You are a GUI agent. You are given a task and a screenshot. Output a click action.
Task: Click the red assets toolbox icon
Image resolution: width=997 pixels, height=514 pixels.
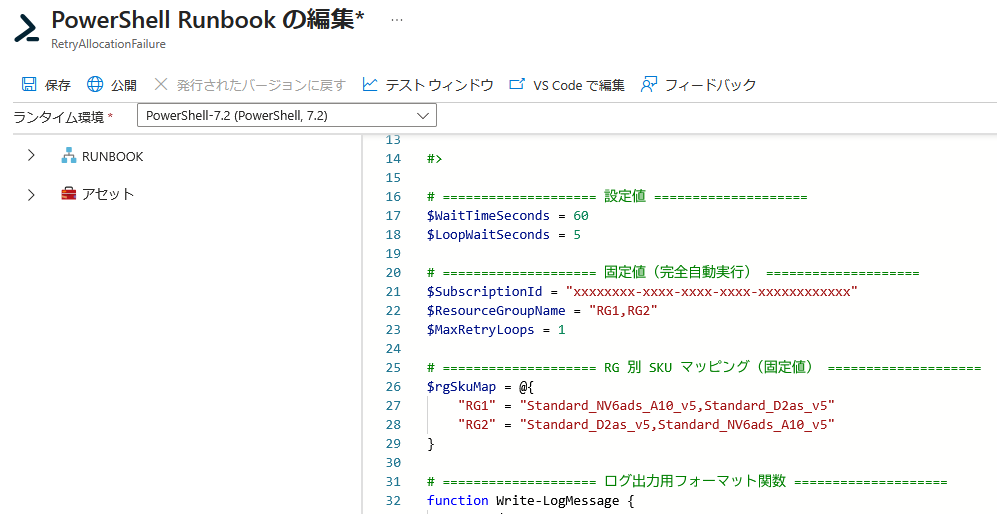pos(69,194)
